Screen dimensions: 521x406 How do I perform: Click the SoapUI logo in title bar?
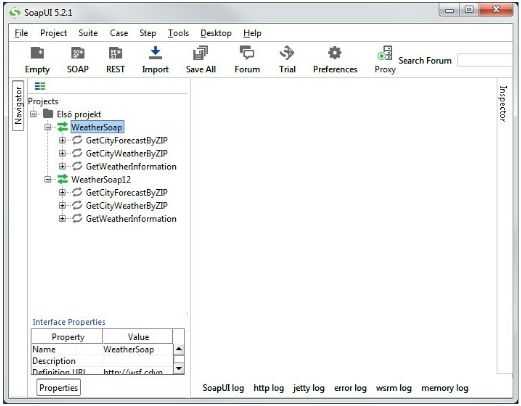(x=15, y=13)
